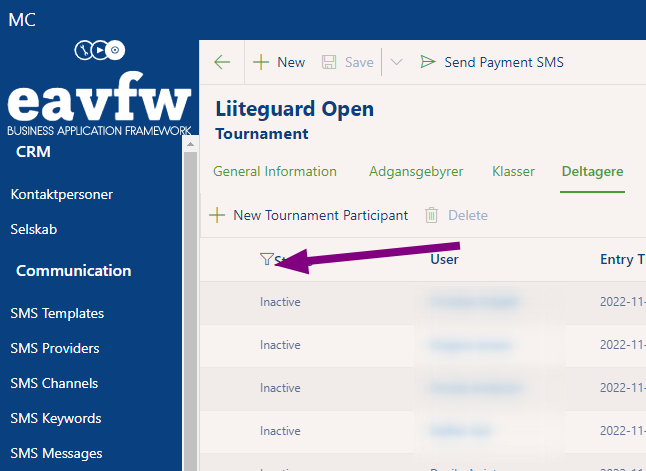Select the Deltagere tab
The width and height of the screenshot is (646, 471).
click(x=592, y=171)
